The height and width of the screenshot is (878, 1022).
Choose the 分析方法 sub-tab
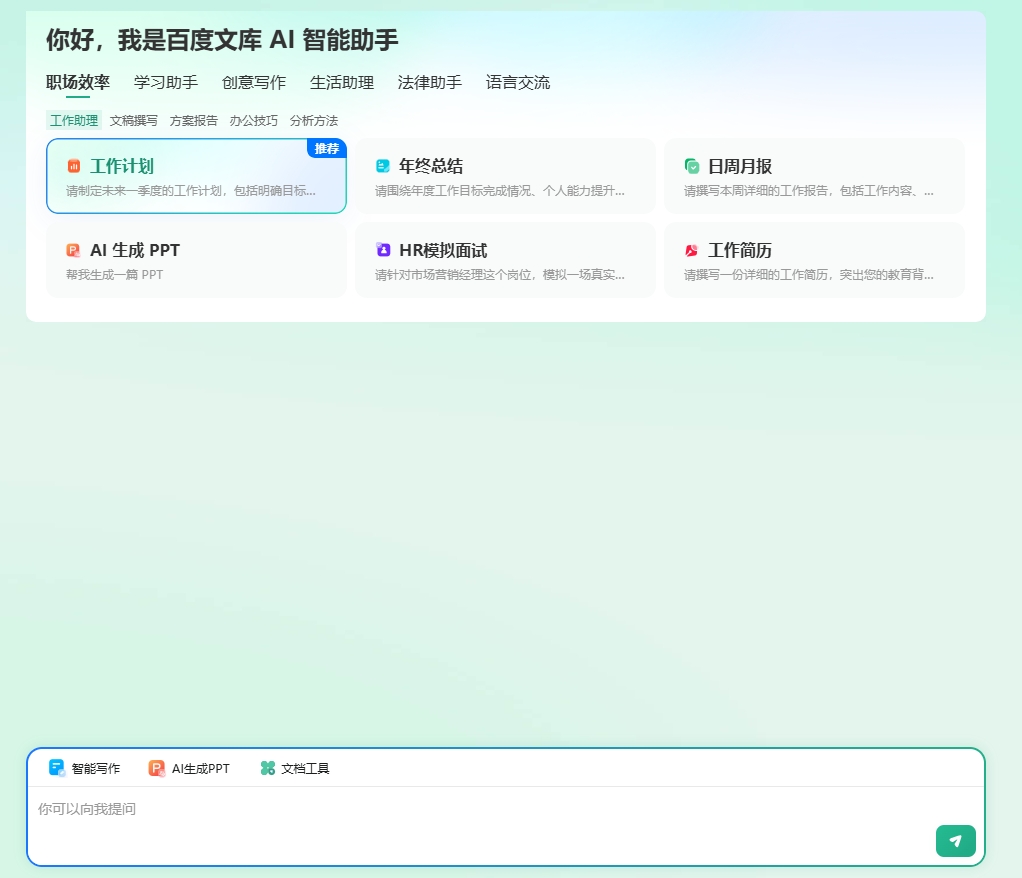[314, 121]
